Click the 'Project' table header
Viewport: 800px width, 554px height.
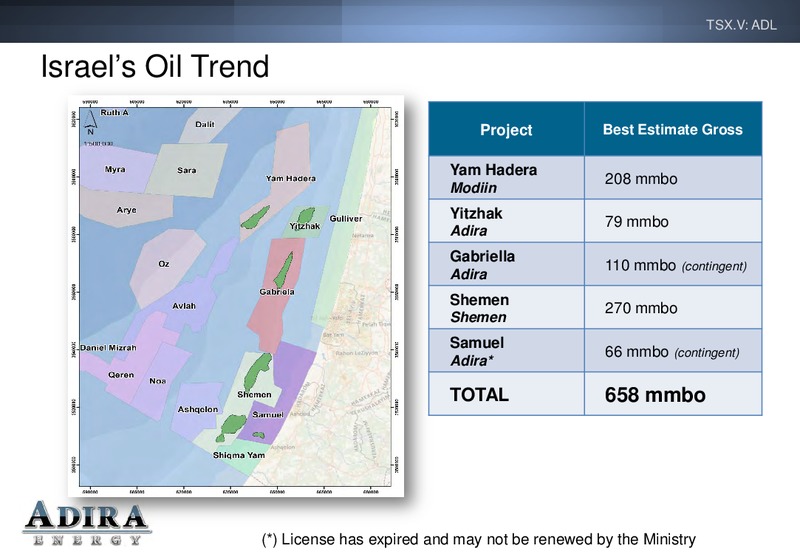pyautogui.click(x=506, y=130)
